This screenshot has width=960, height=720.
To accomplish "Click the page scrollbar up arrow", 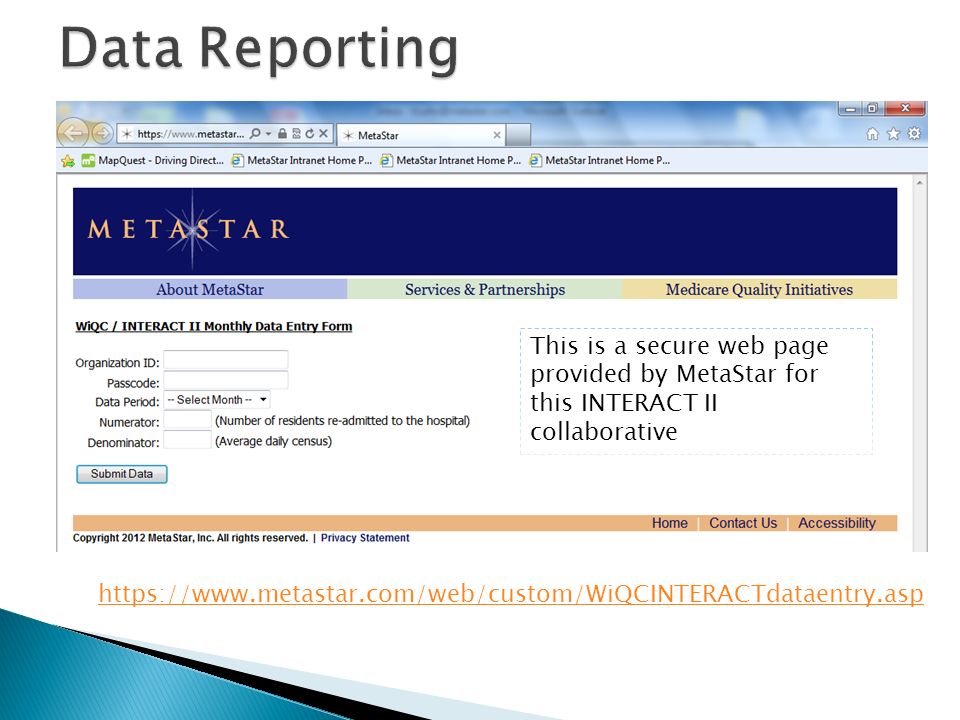I will tap(920, 182).
